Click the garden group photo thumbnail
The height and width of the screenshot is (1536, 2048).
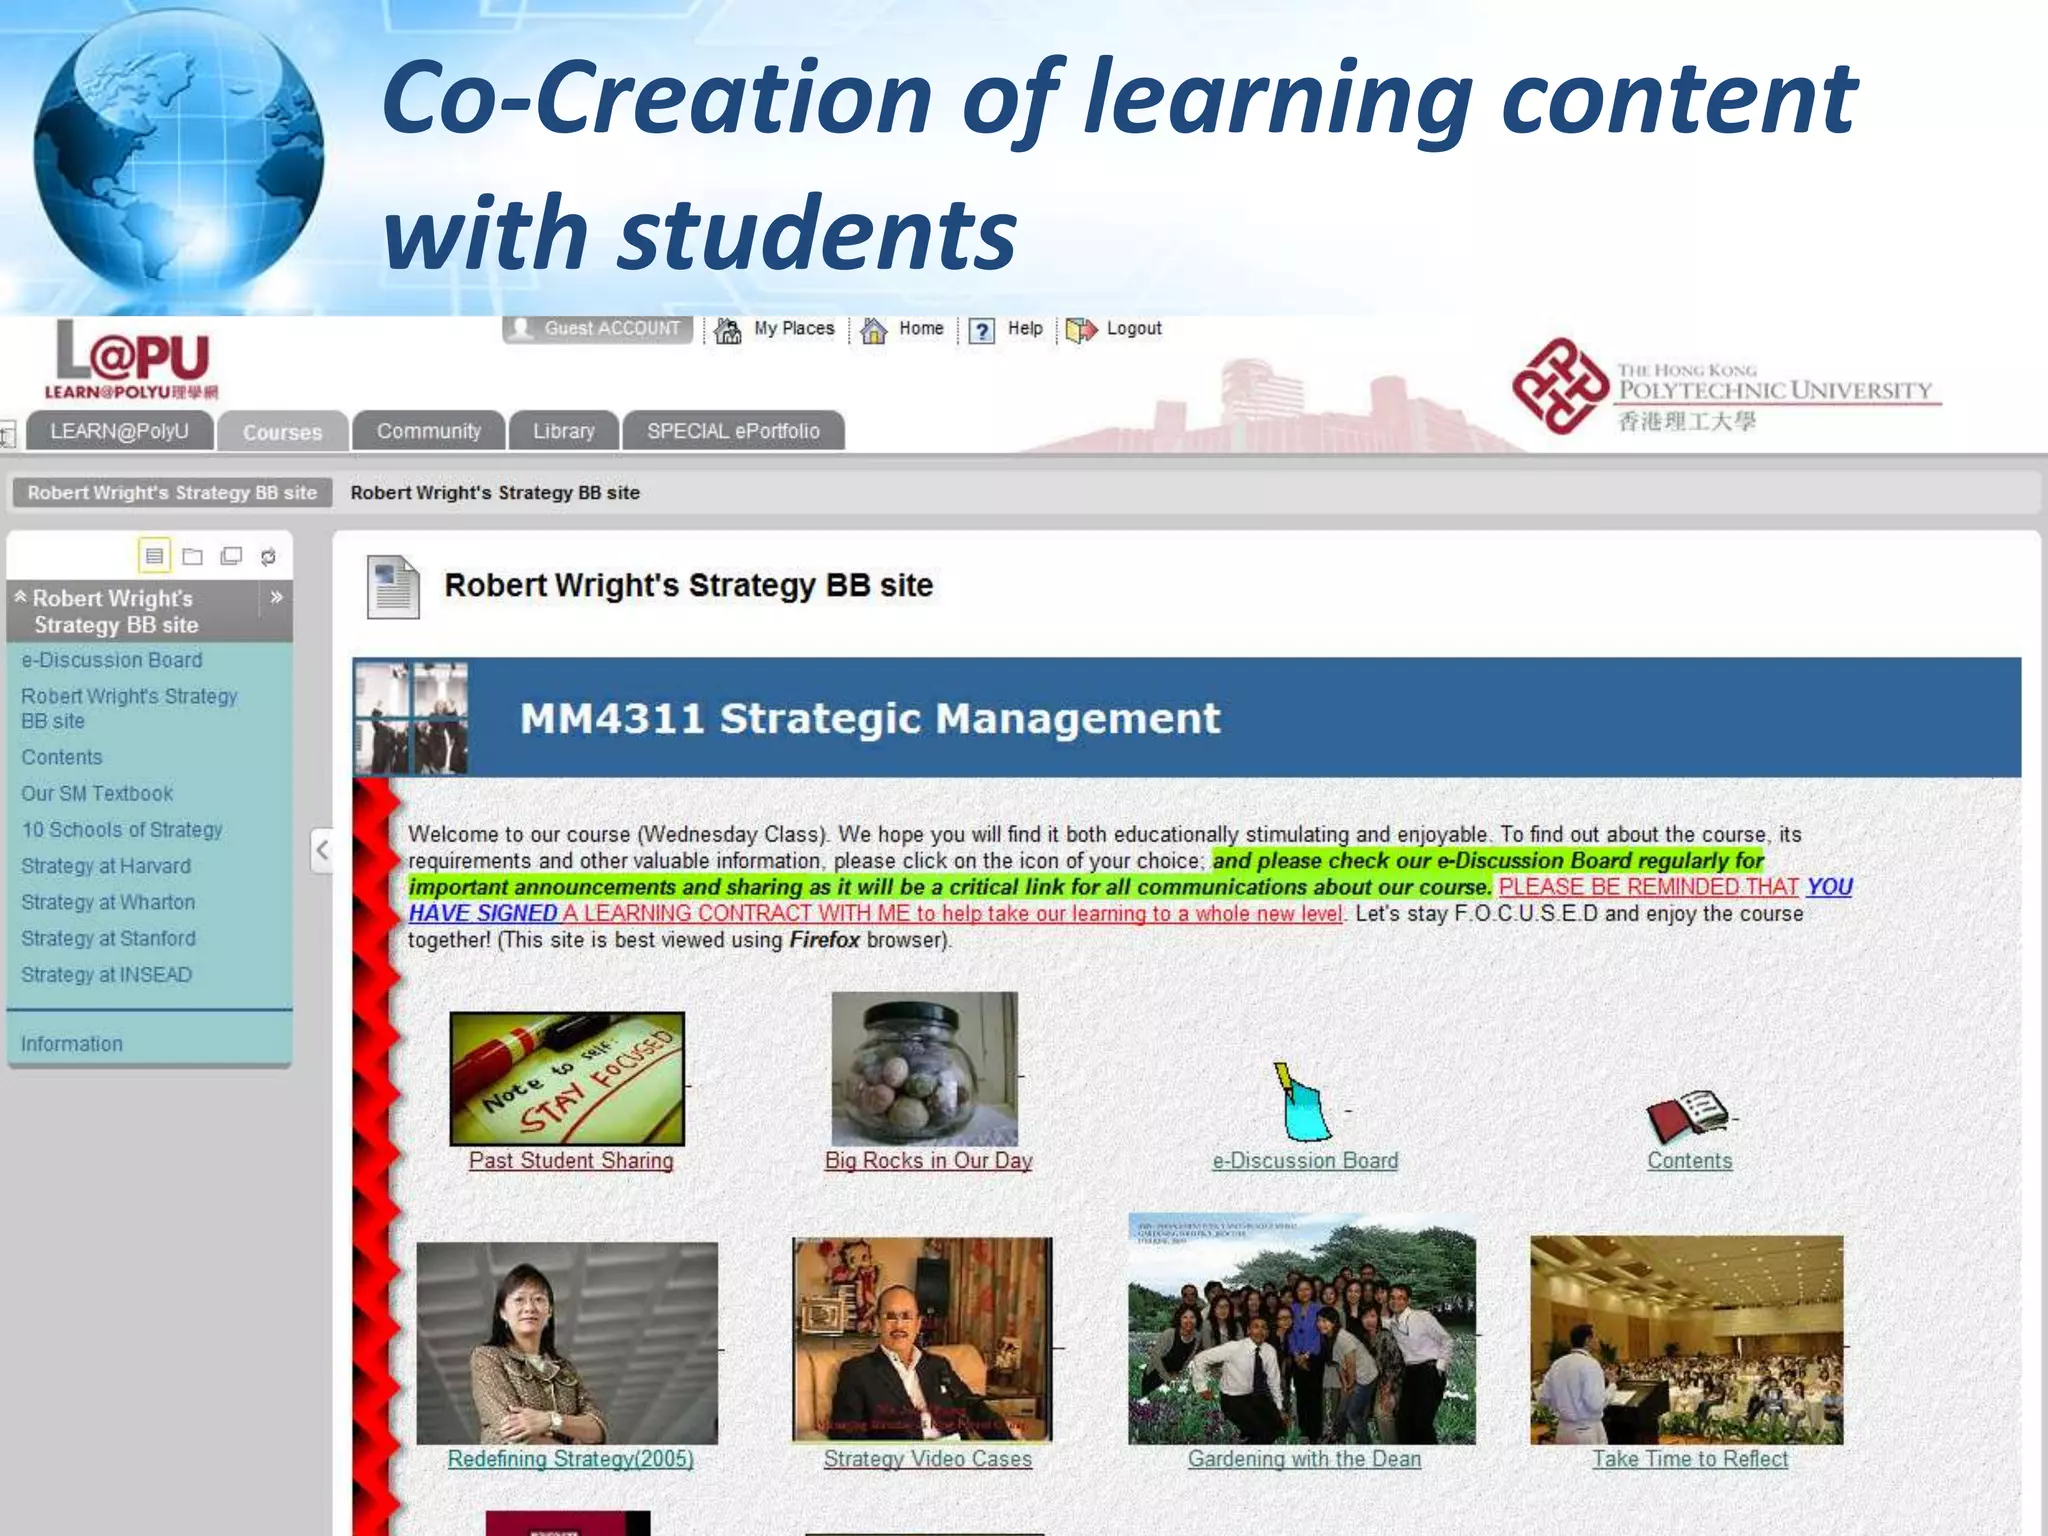[x=1301, y=1329]
